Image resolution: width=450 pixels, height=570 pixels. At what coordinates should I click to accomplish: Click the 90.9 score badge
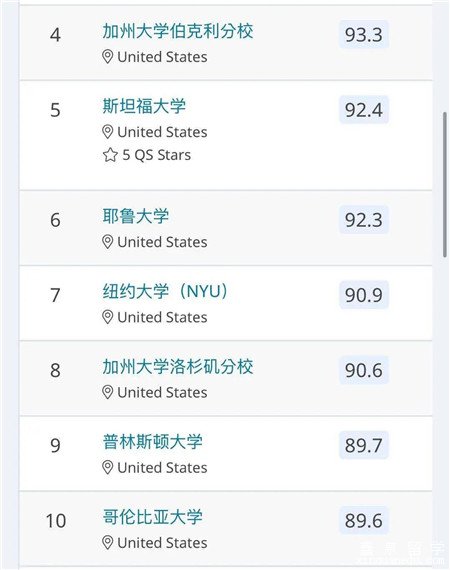point(364,295)
